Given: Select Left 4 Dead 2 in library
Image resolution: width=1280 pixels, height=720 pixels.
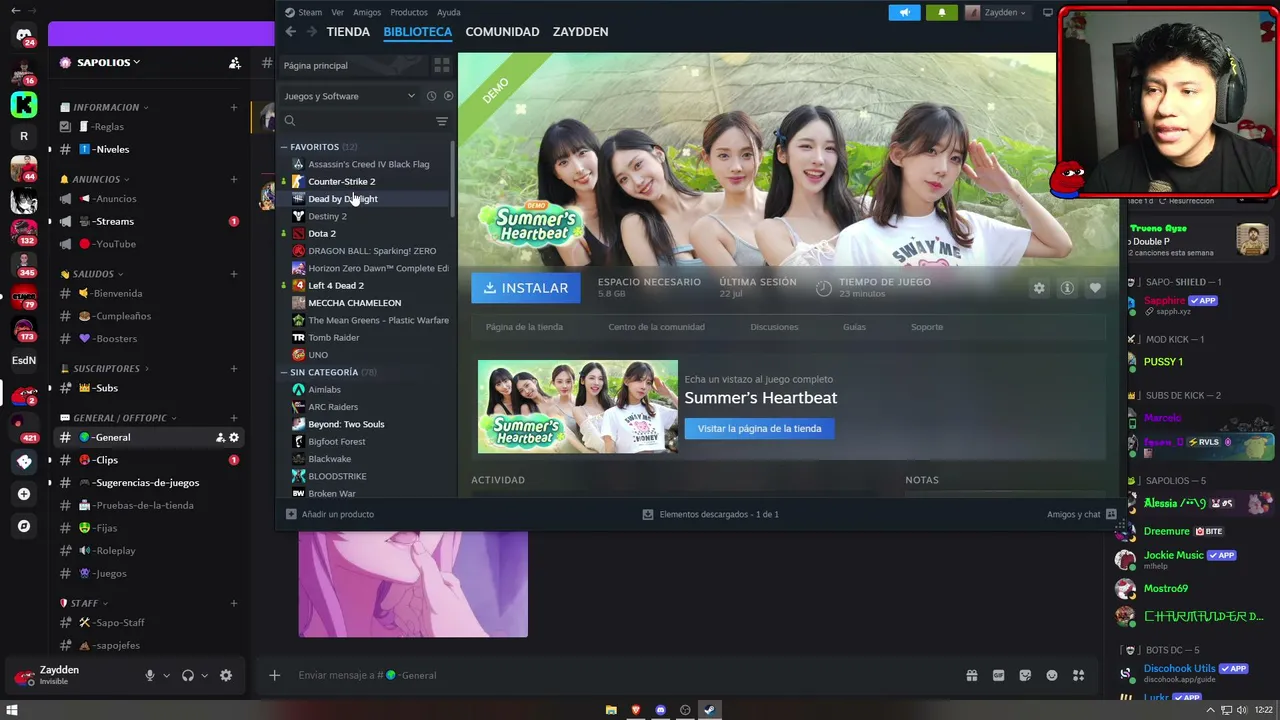Looking at the screenshot, I should (x=336, y=286).
